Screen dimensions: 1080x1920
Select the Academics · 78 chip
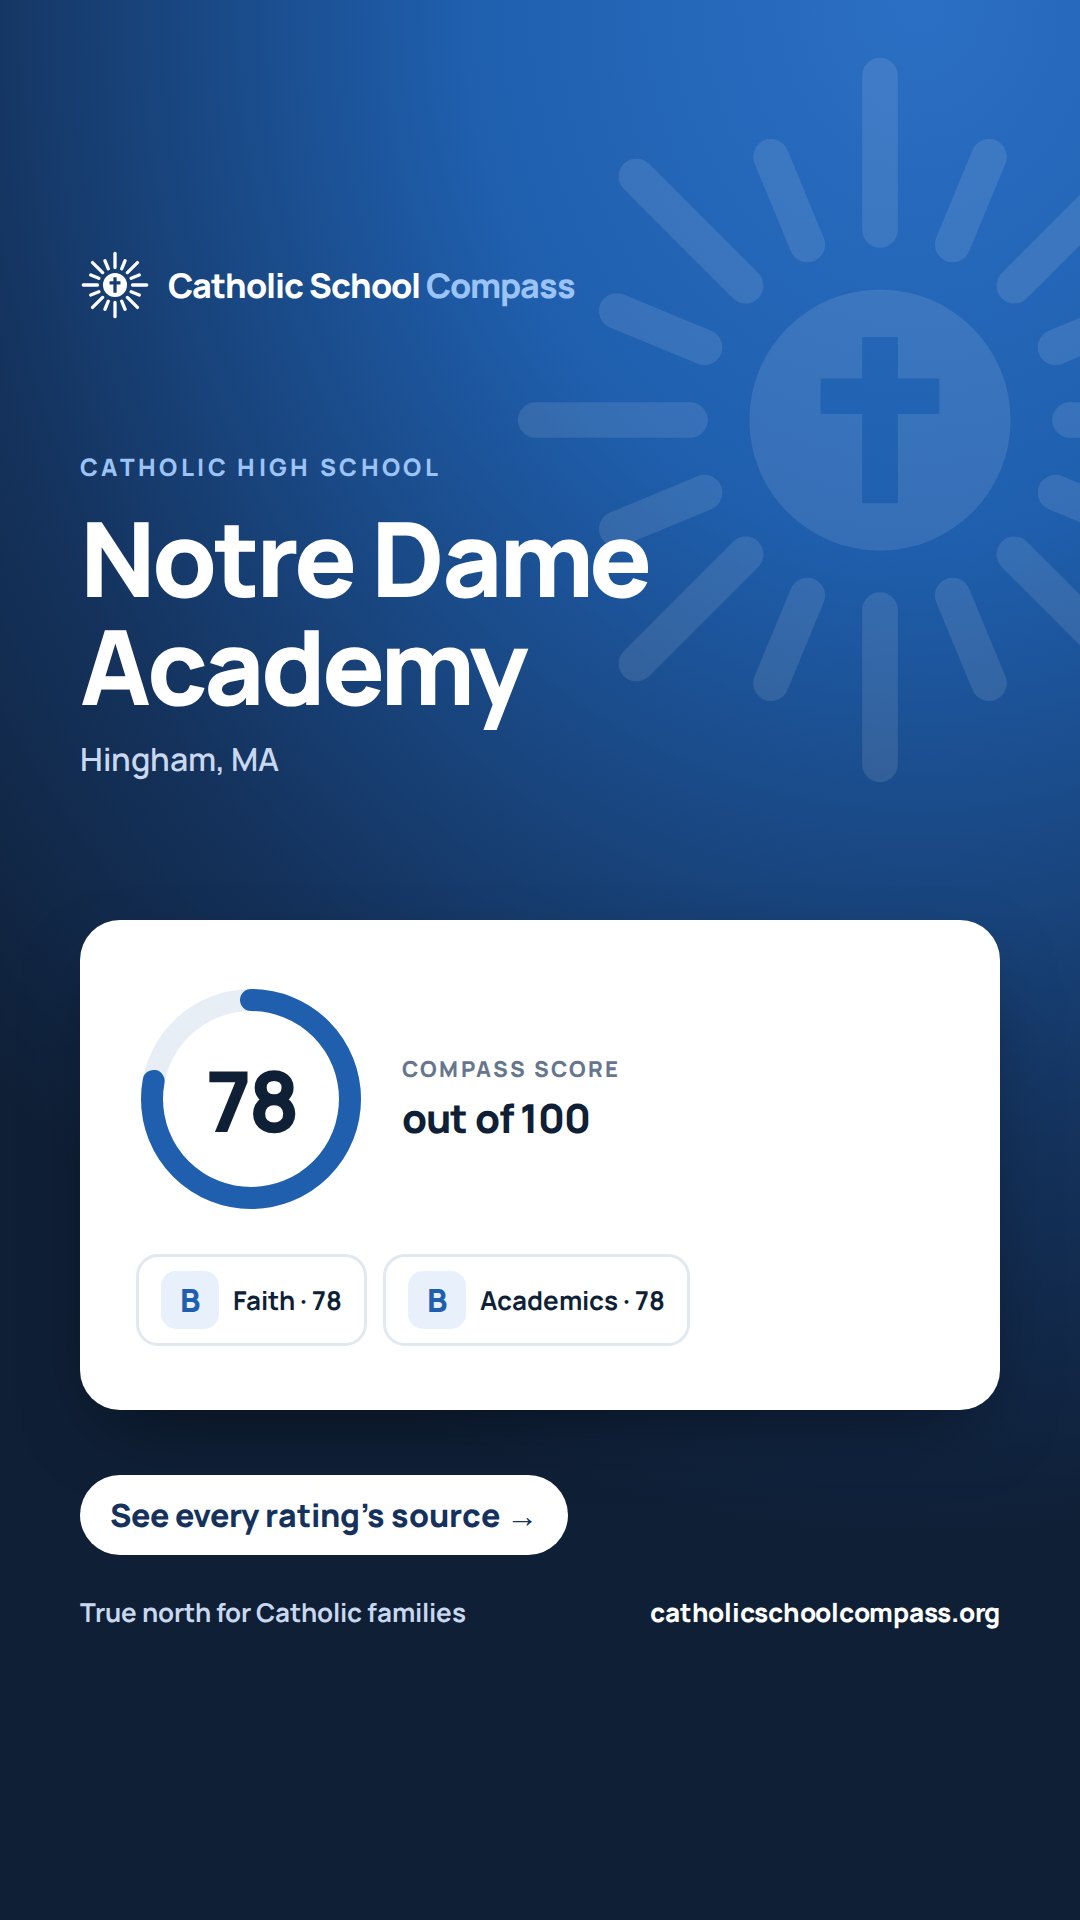[536, 1300]
